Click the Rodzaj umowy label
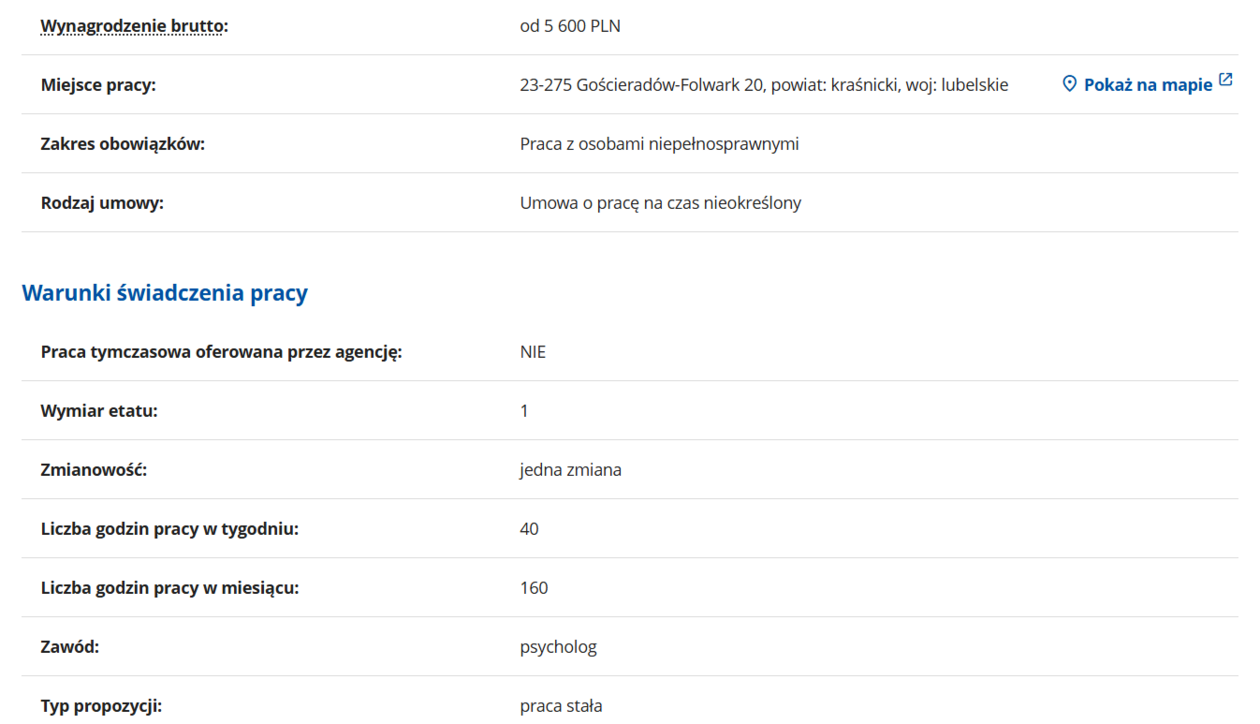This screenshot has width=1260, height=724. pyautogui.click(x=102, y=203)
